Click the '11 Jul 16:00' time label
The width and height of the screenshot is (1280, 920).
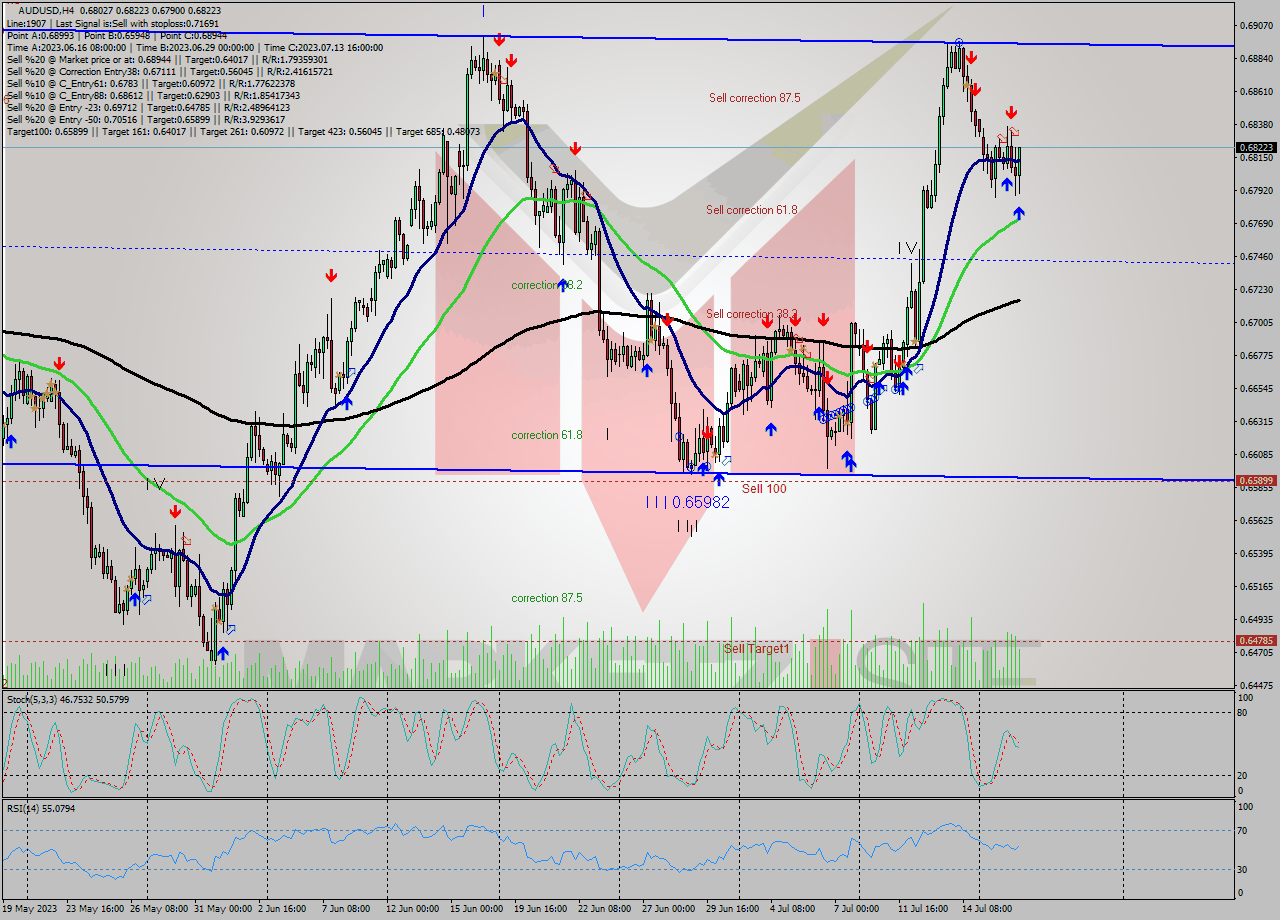click(925, 908)
